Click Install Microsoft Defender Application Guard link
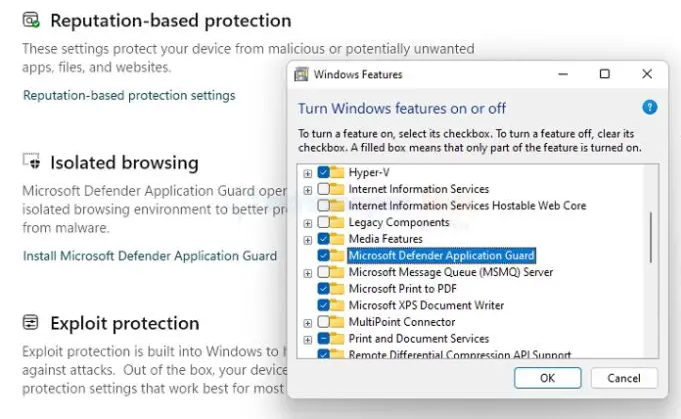 tap(150, 255)
